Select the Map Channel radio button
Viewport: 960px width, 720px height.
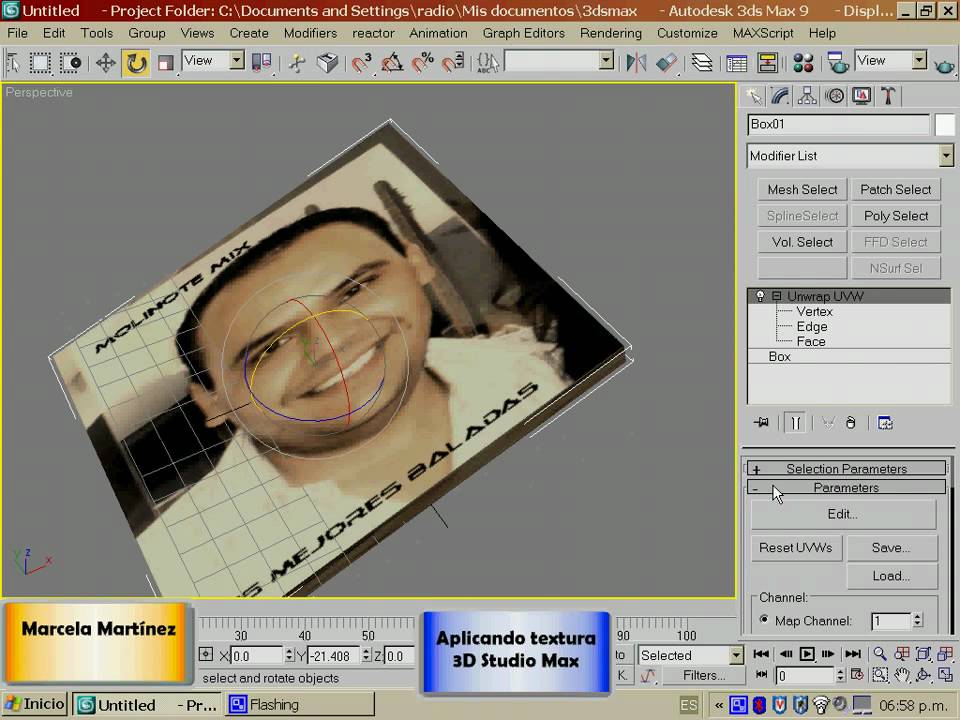[763, 620]
